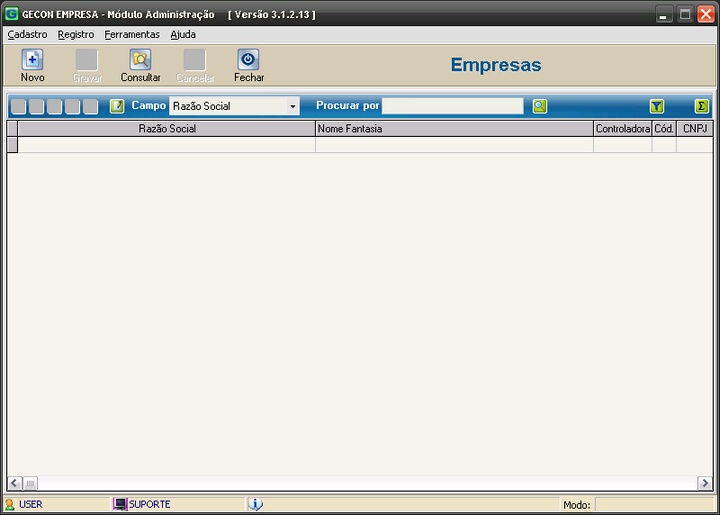The image size is (720, 515).
Task: Click the Fechar toolbar icon
Action: (248, 60)
